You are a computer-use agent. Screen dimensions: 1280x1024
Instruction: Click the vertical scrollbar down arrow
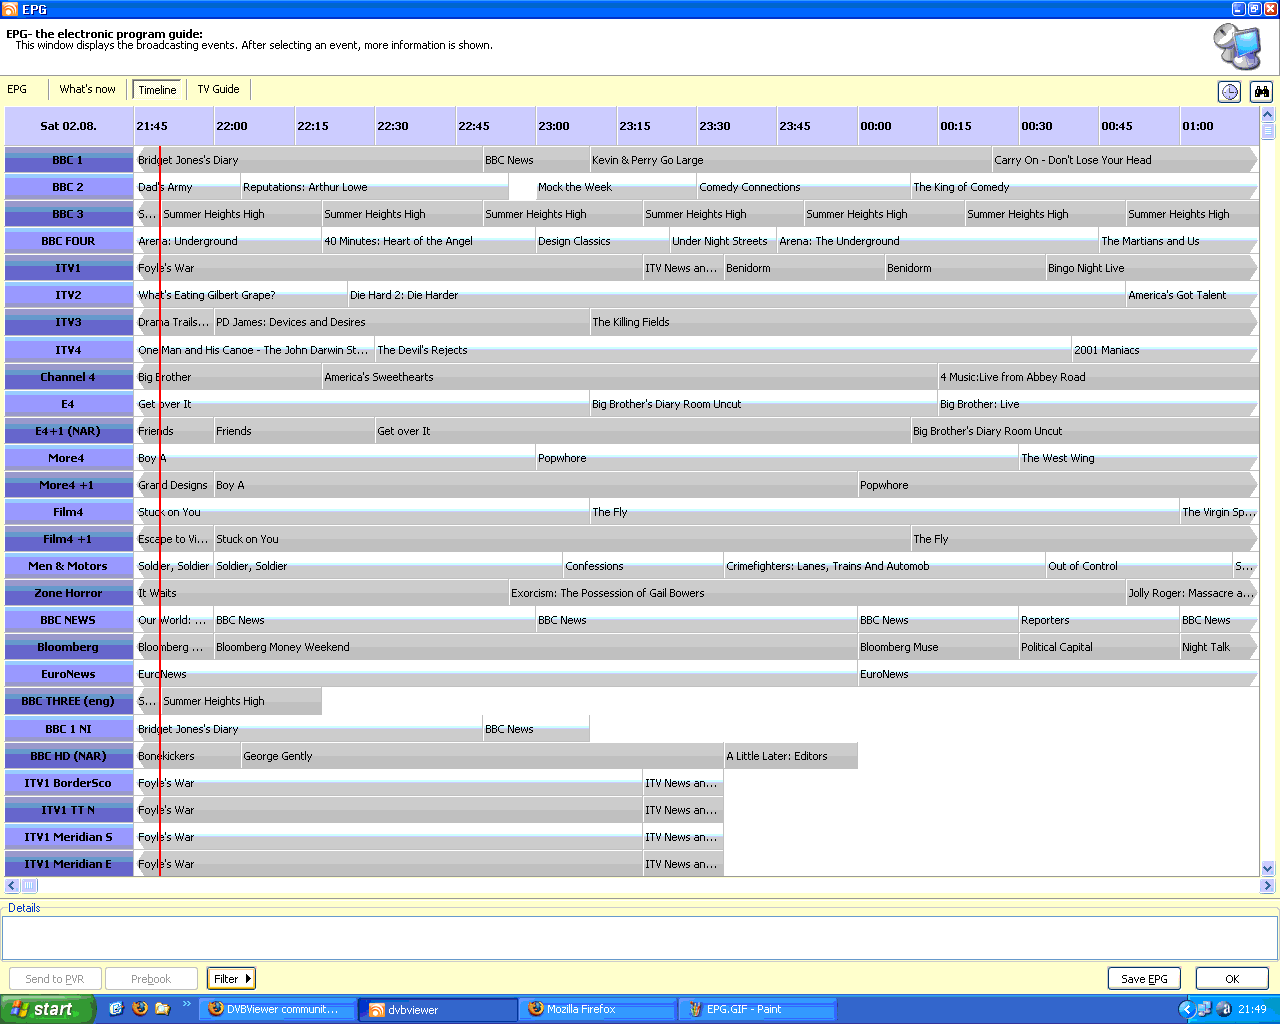coord(1268,869)
